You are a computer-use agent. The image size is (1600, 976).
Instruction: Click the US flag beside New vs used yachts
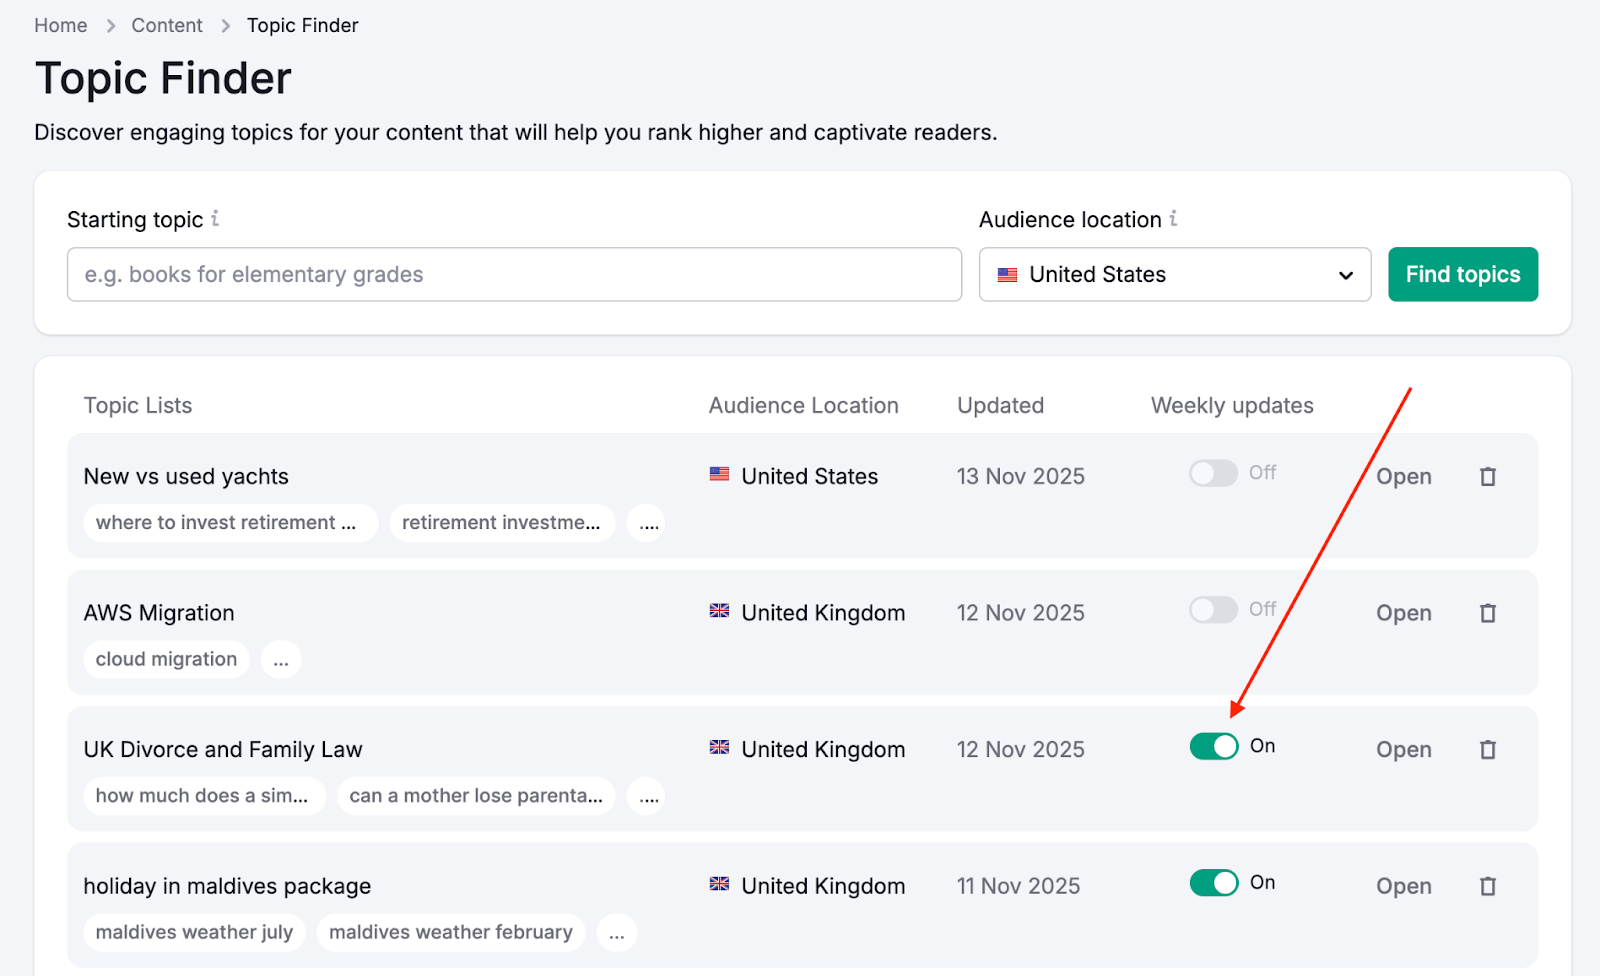click(719, 475)
